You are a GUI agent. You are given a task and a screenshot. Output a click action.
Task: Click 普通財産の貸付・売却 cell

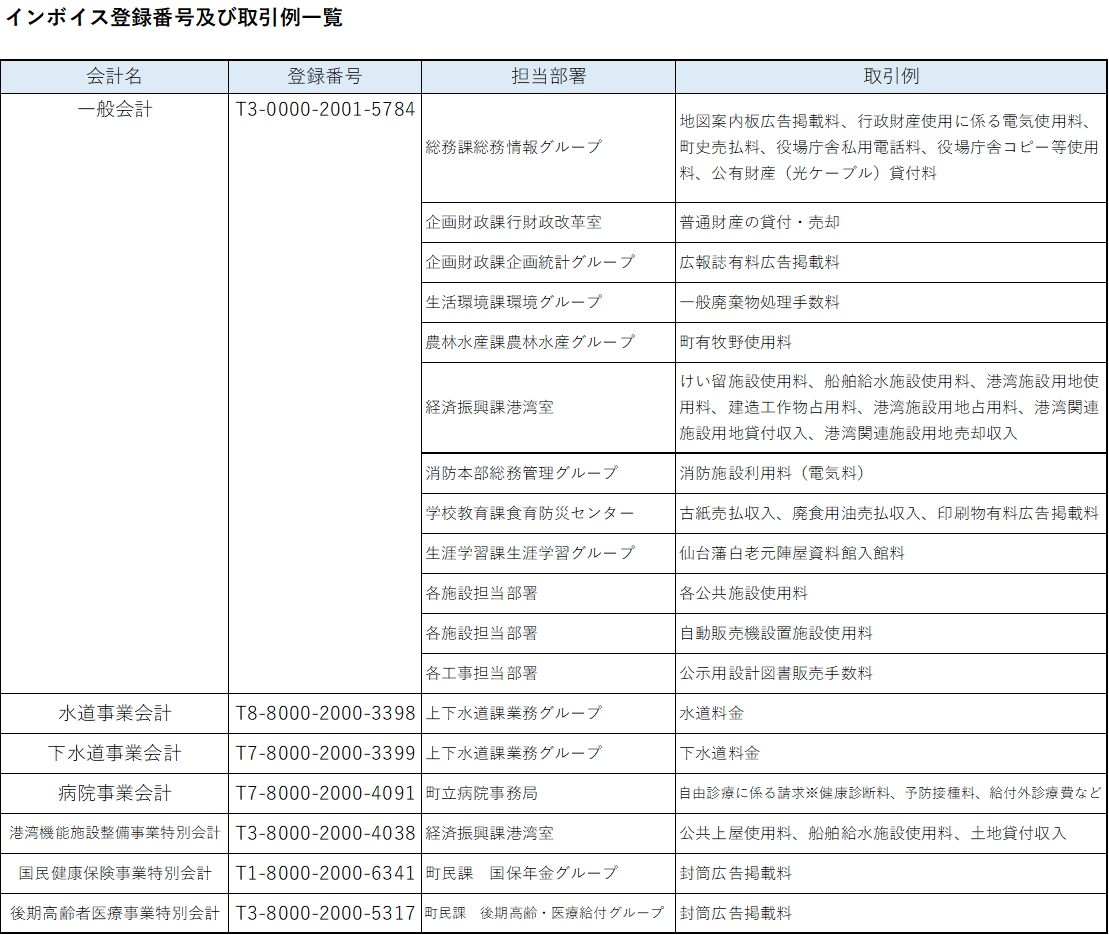click(891, 223)
